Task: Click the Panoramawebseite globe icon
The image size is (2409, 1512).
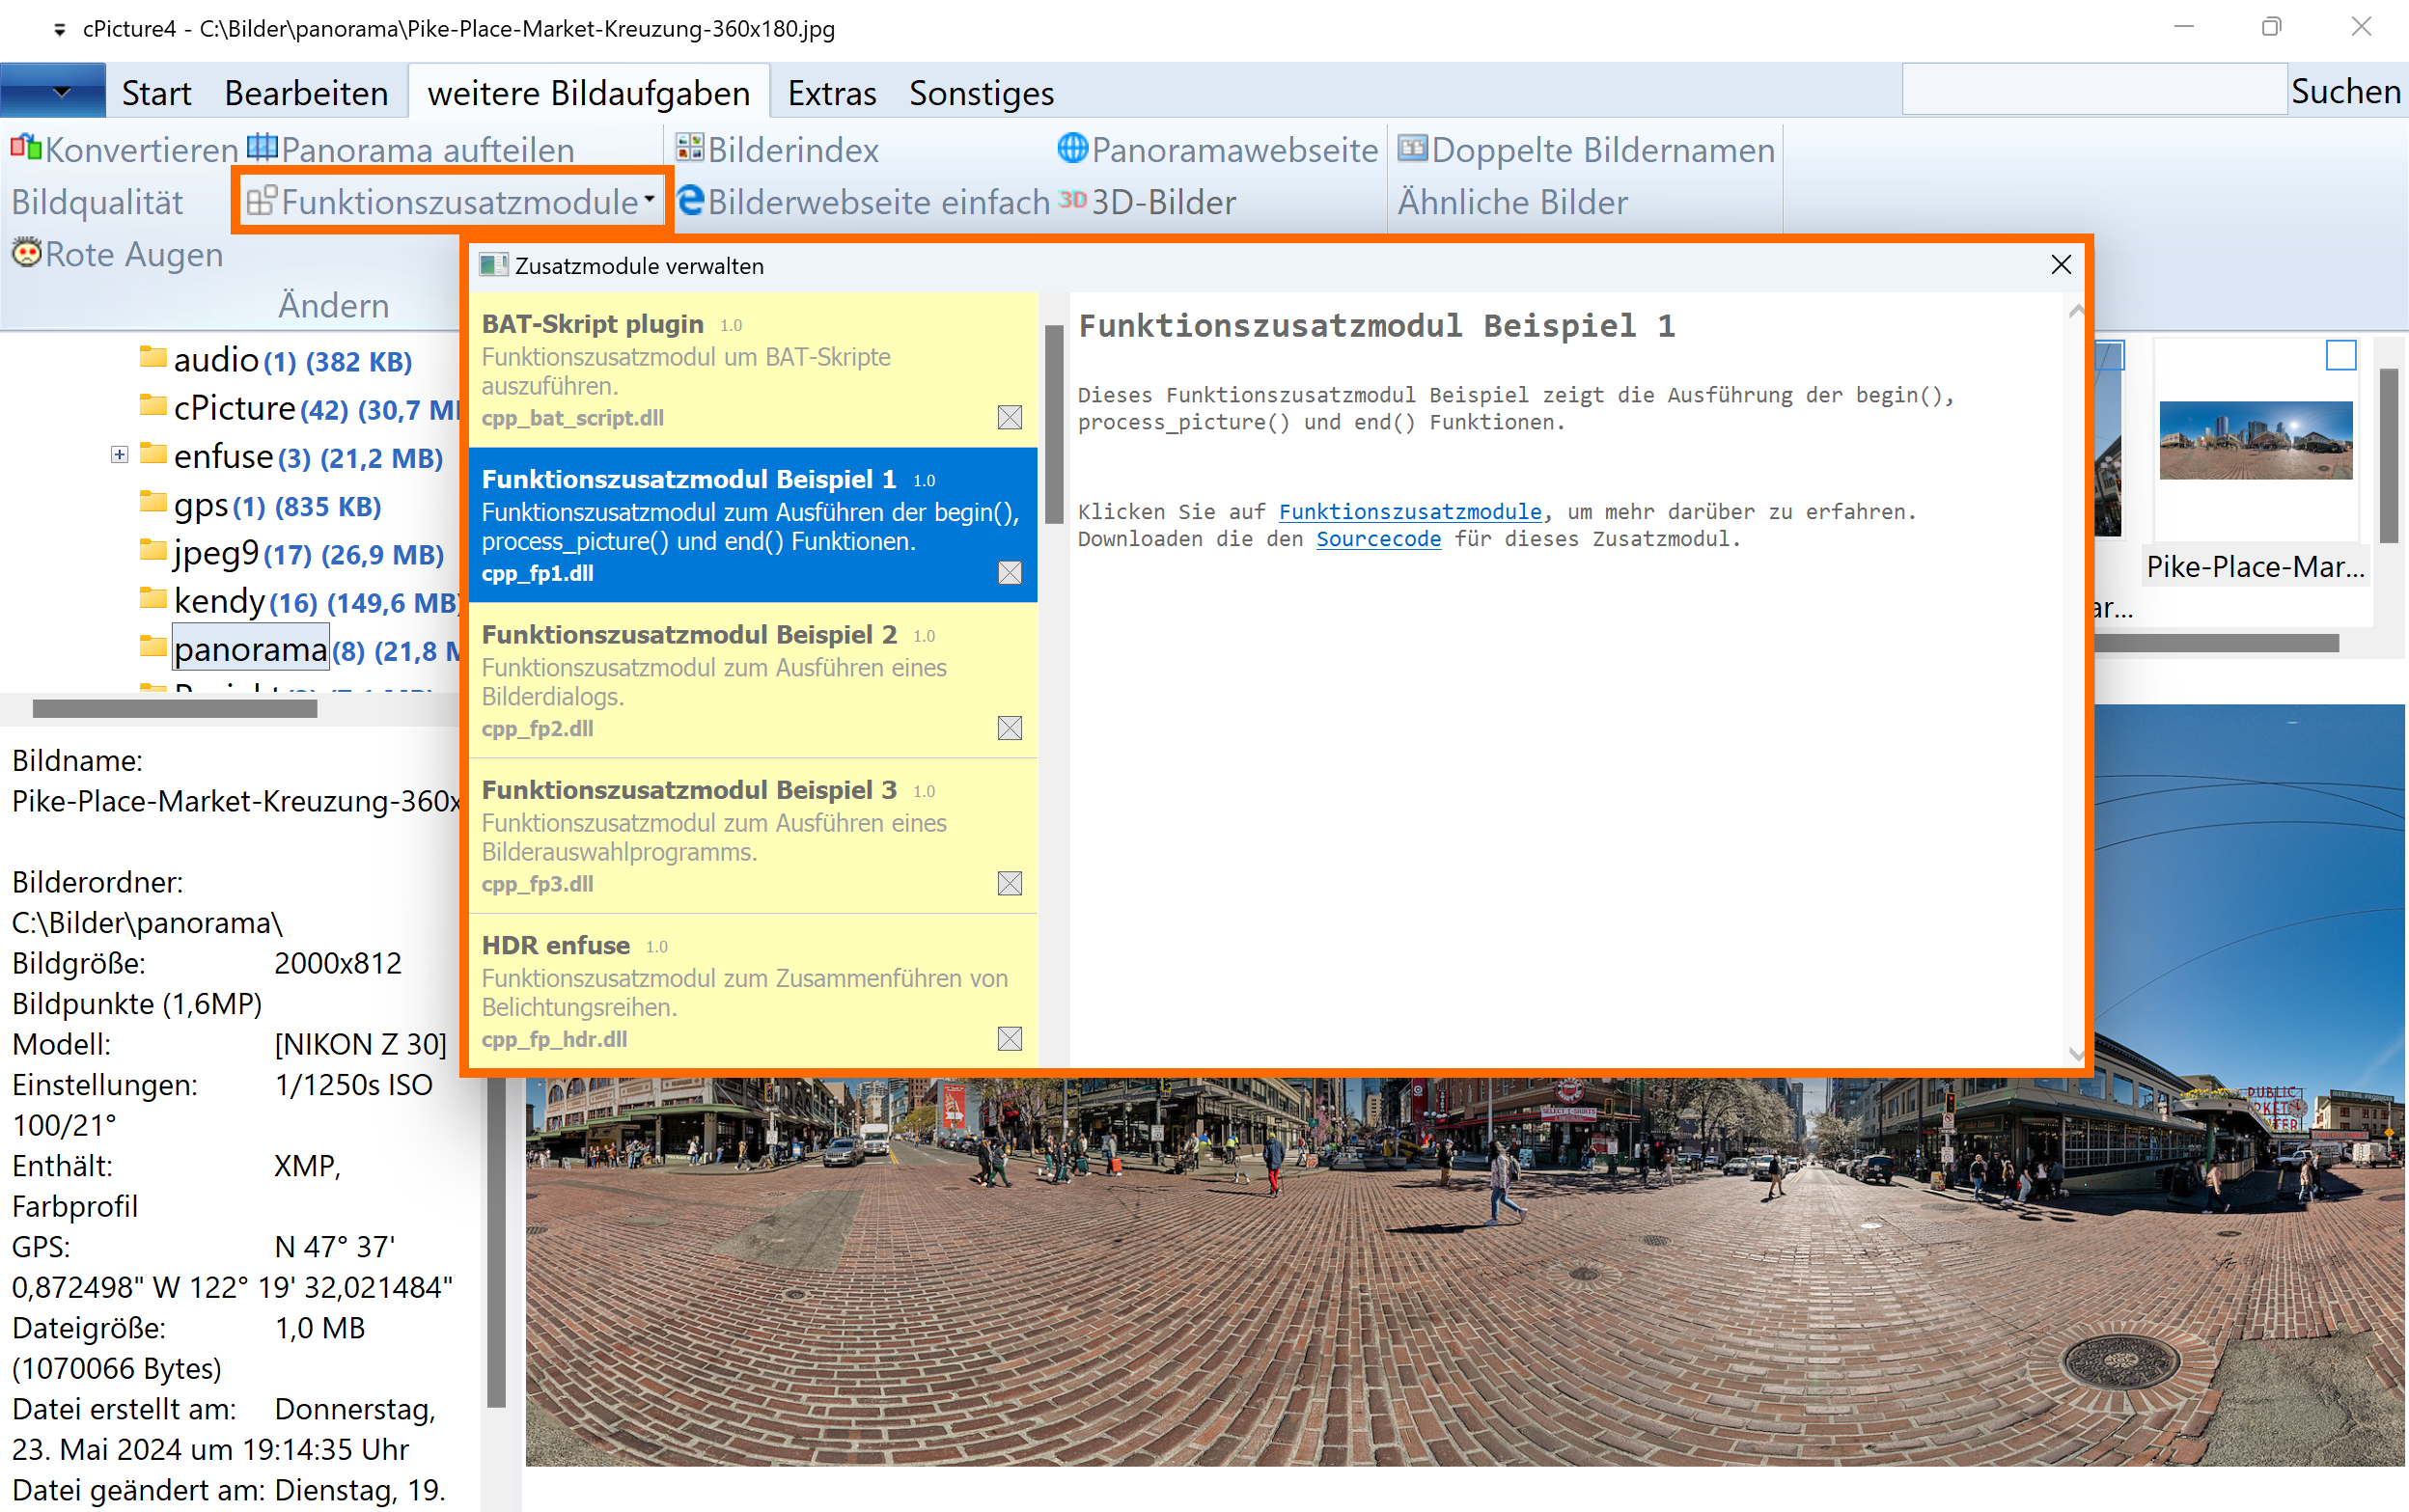Action: click(x=1072, y=148)
